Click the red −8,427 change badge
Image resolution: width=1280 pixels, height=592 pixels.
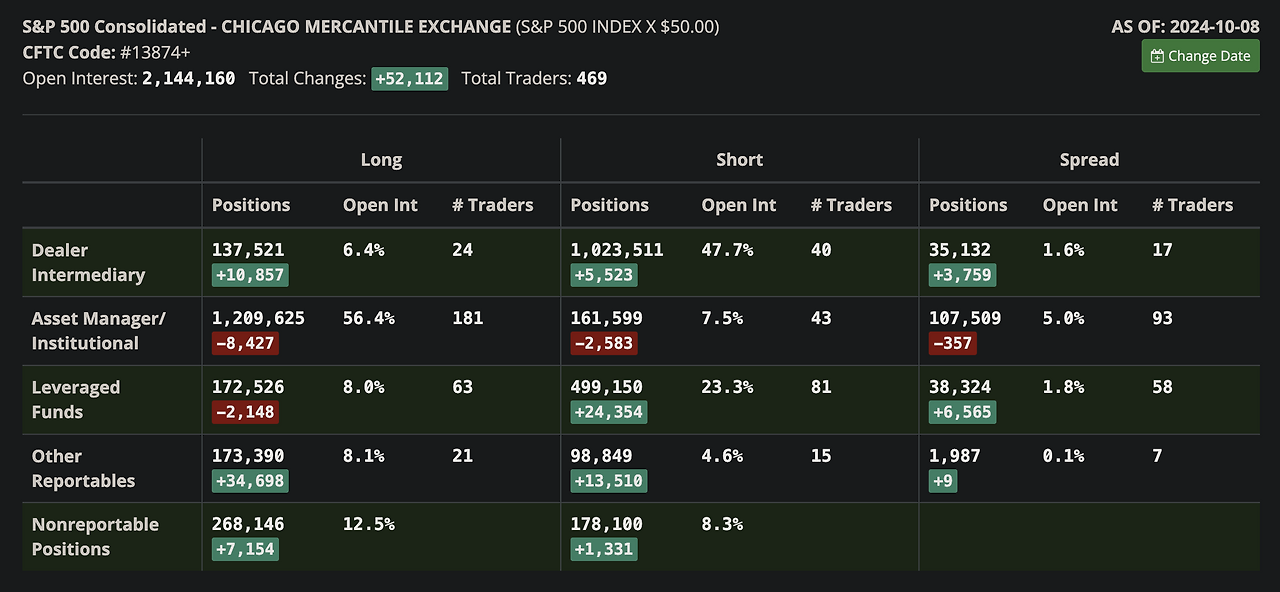pos(244,344)
